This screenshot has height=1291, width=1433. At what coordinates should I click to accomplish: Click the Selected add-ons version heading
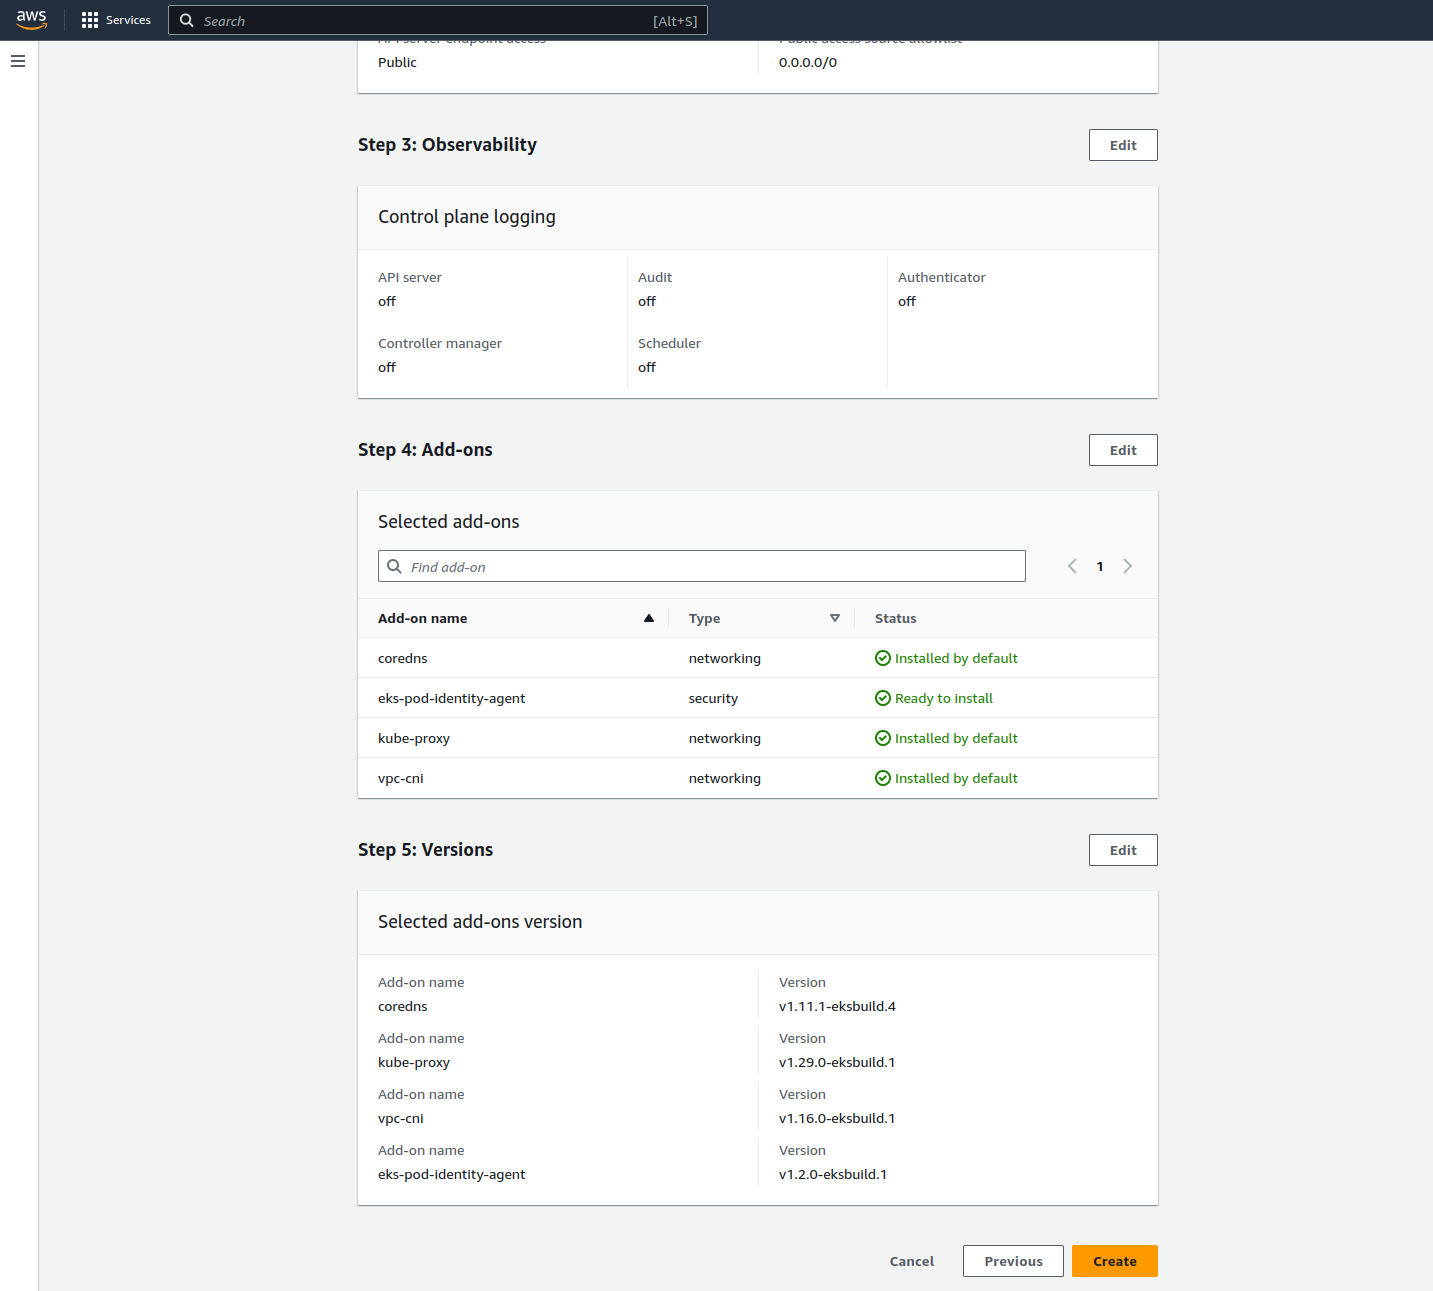(x=480, y=922)
